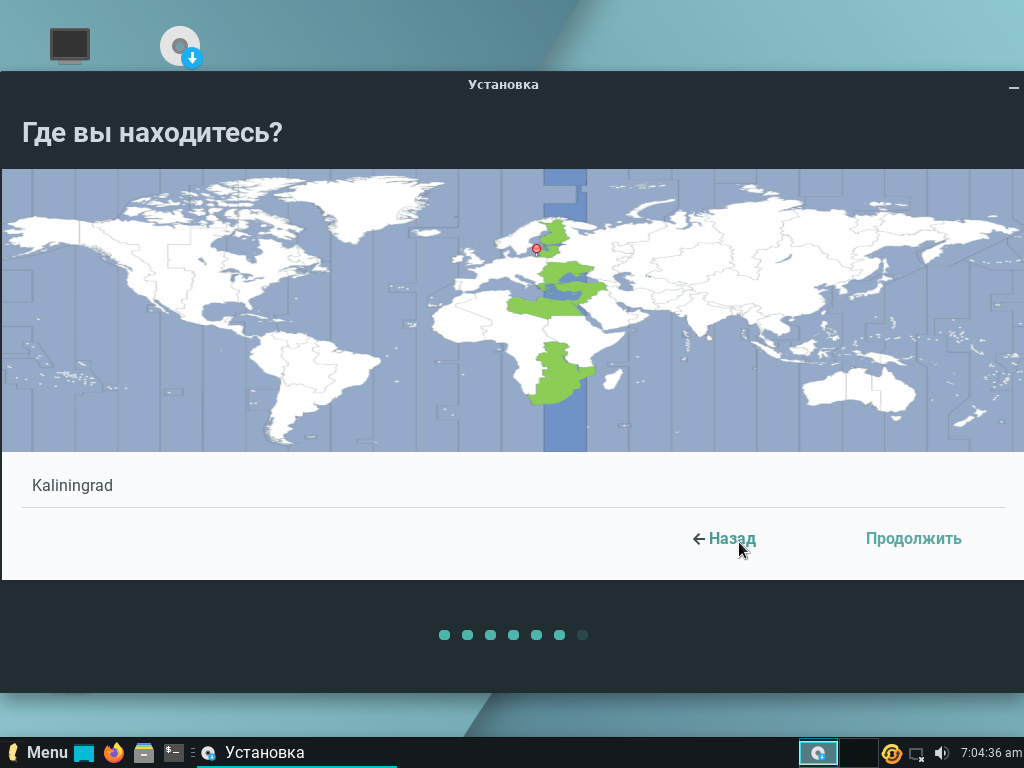Launch the terminal from the taskbar

coord(174,752)
